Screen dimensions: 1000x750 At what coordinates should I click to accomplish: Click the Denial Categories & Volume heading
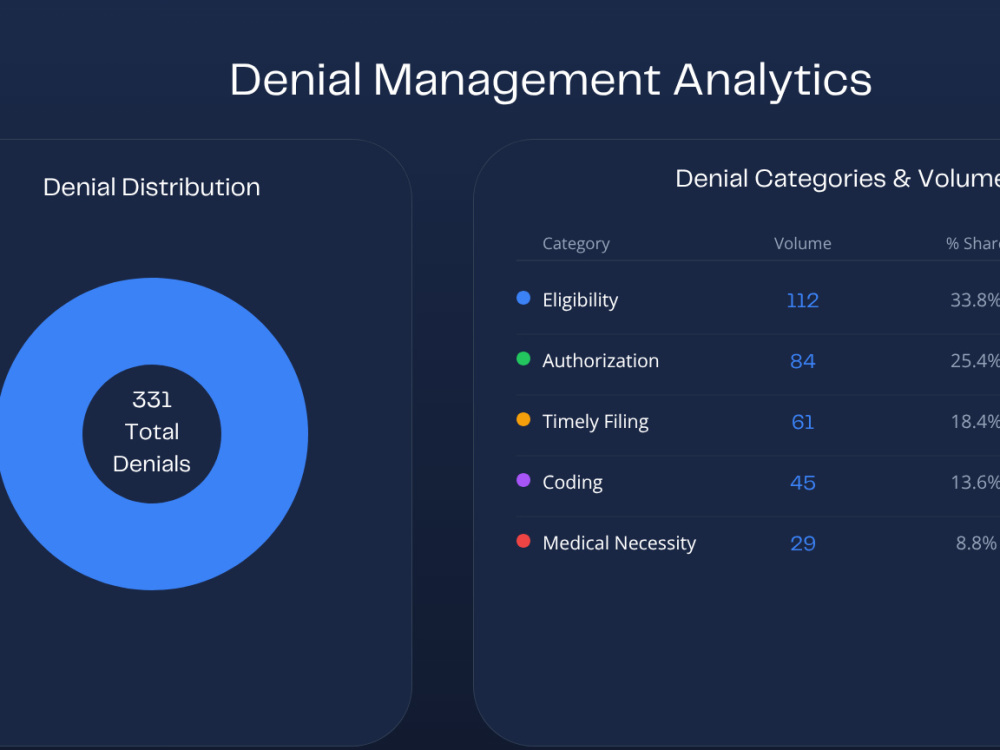click(x=837, y=179)
